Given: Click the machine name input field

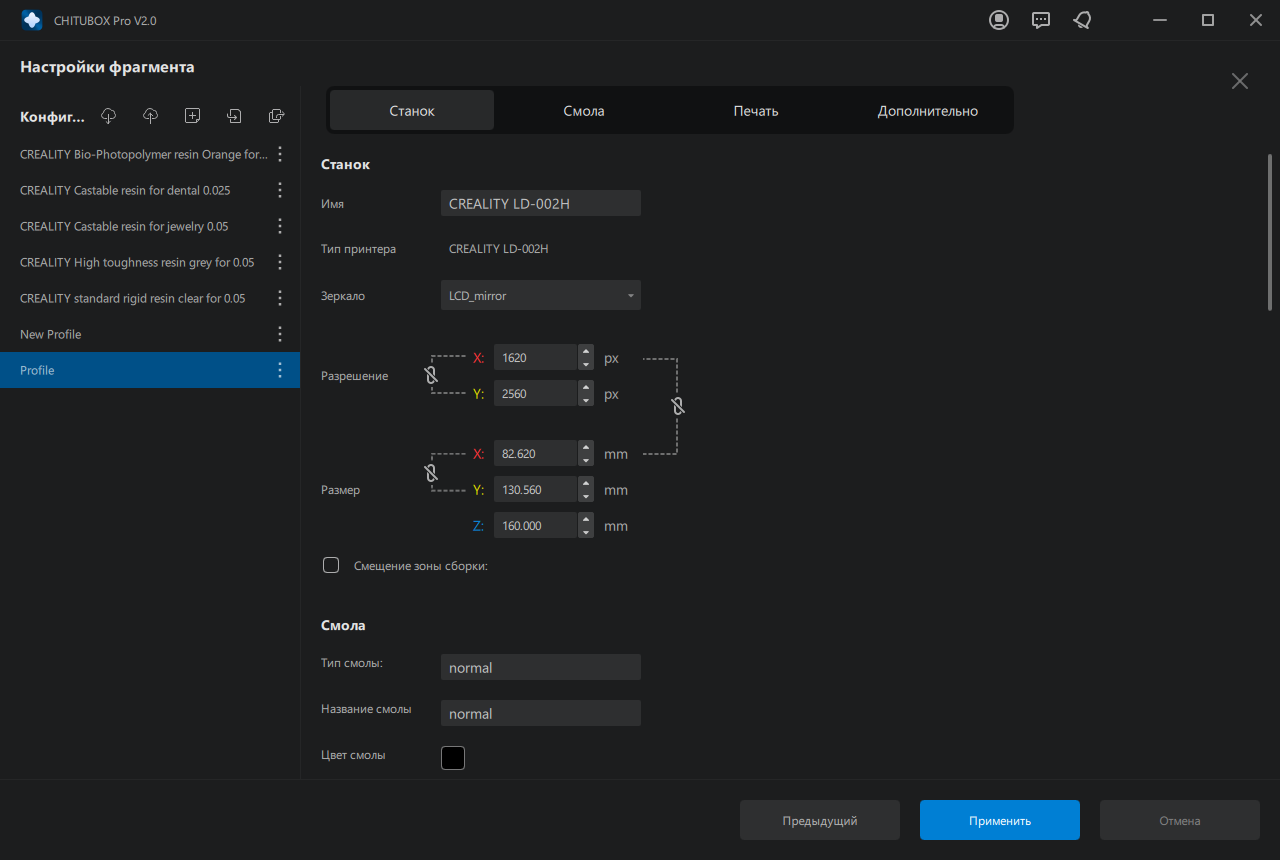Looking at the screenshot, I should (541, 203).
